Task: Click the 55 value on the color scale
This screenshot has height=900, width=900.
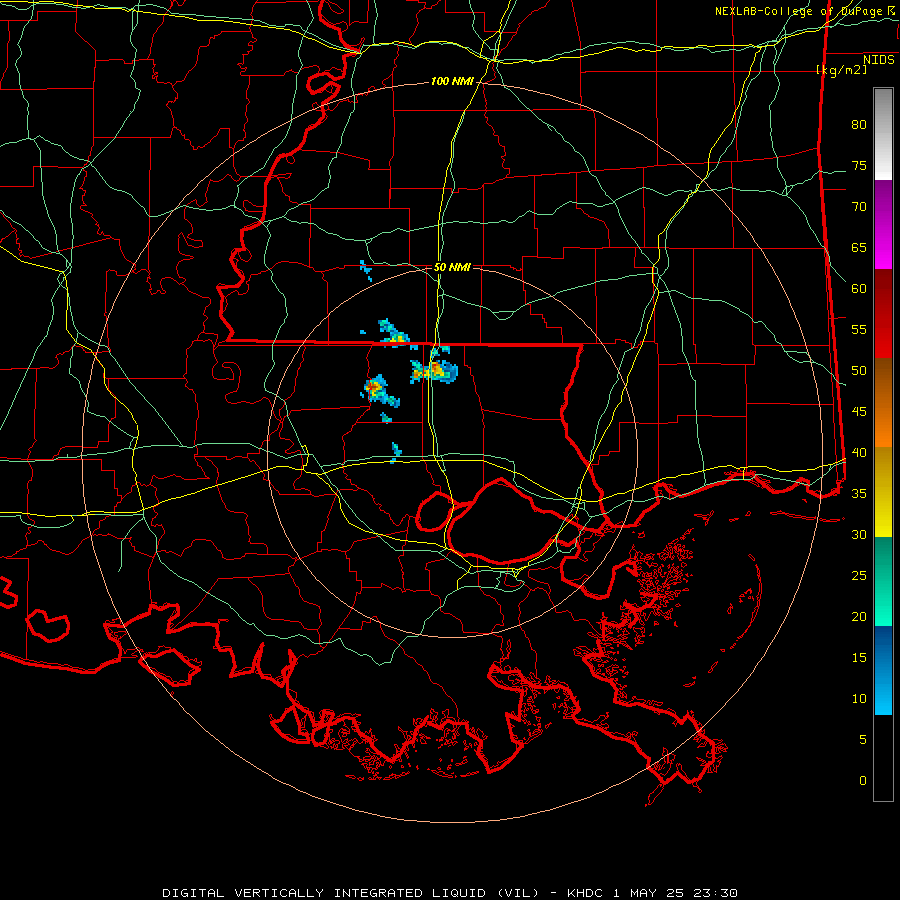Action: (x=859, y=329)
